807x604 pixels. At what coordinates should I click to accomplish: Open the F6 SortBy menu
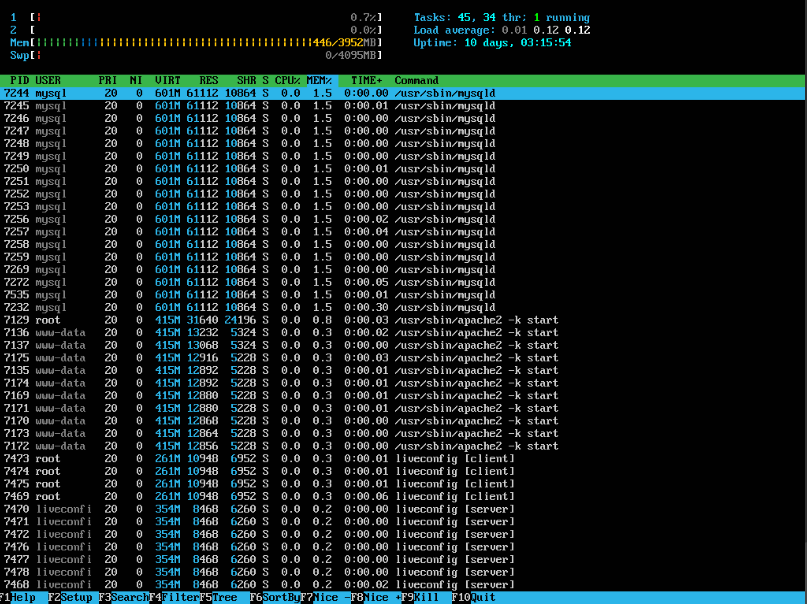tap(275, 597)
